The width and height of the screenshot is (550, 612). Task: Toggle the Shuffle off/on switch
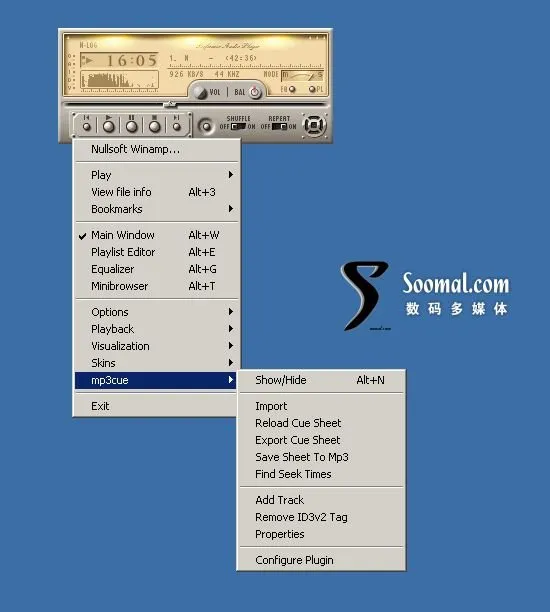(238, 126)
